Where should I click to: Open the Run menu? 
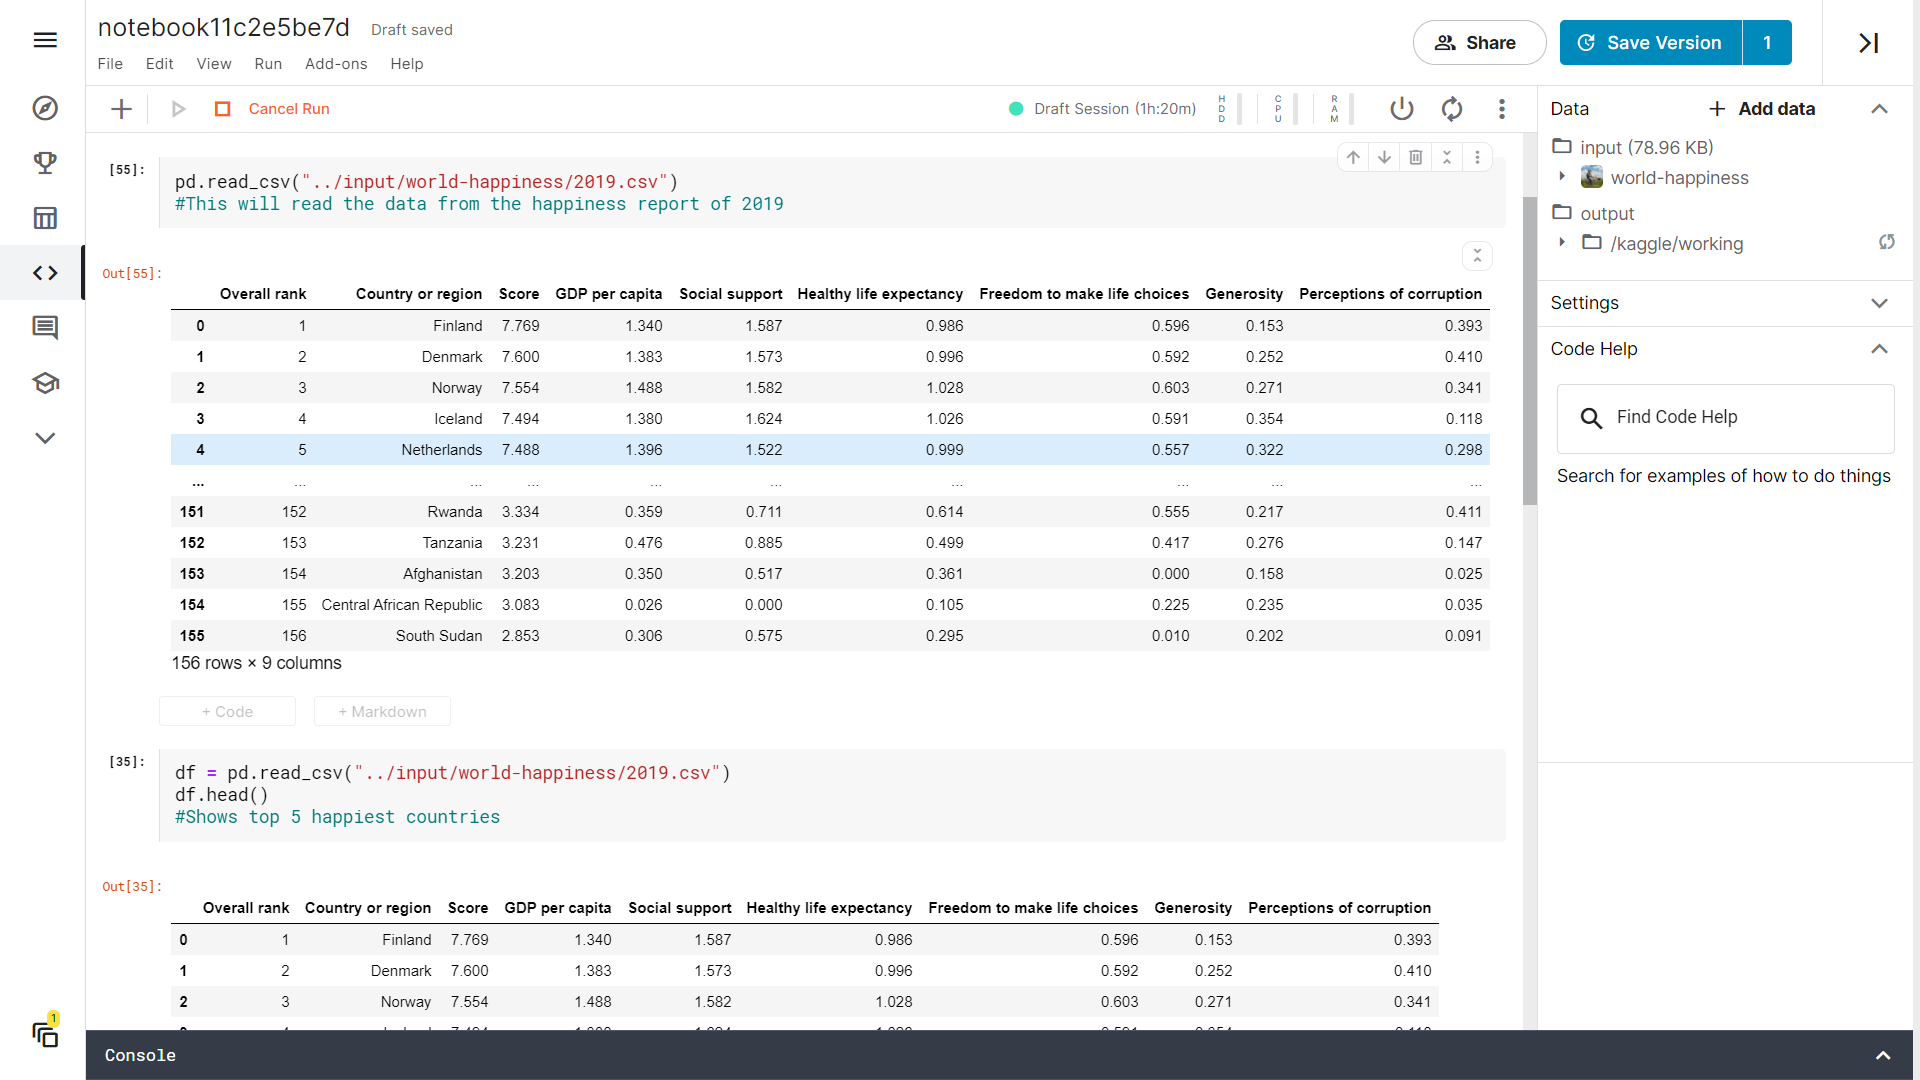[x=268, y=64]
